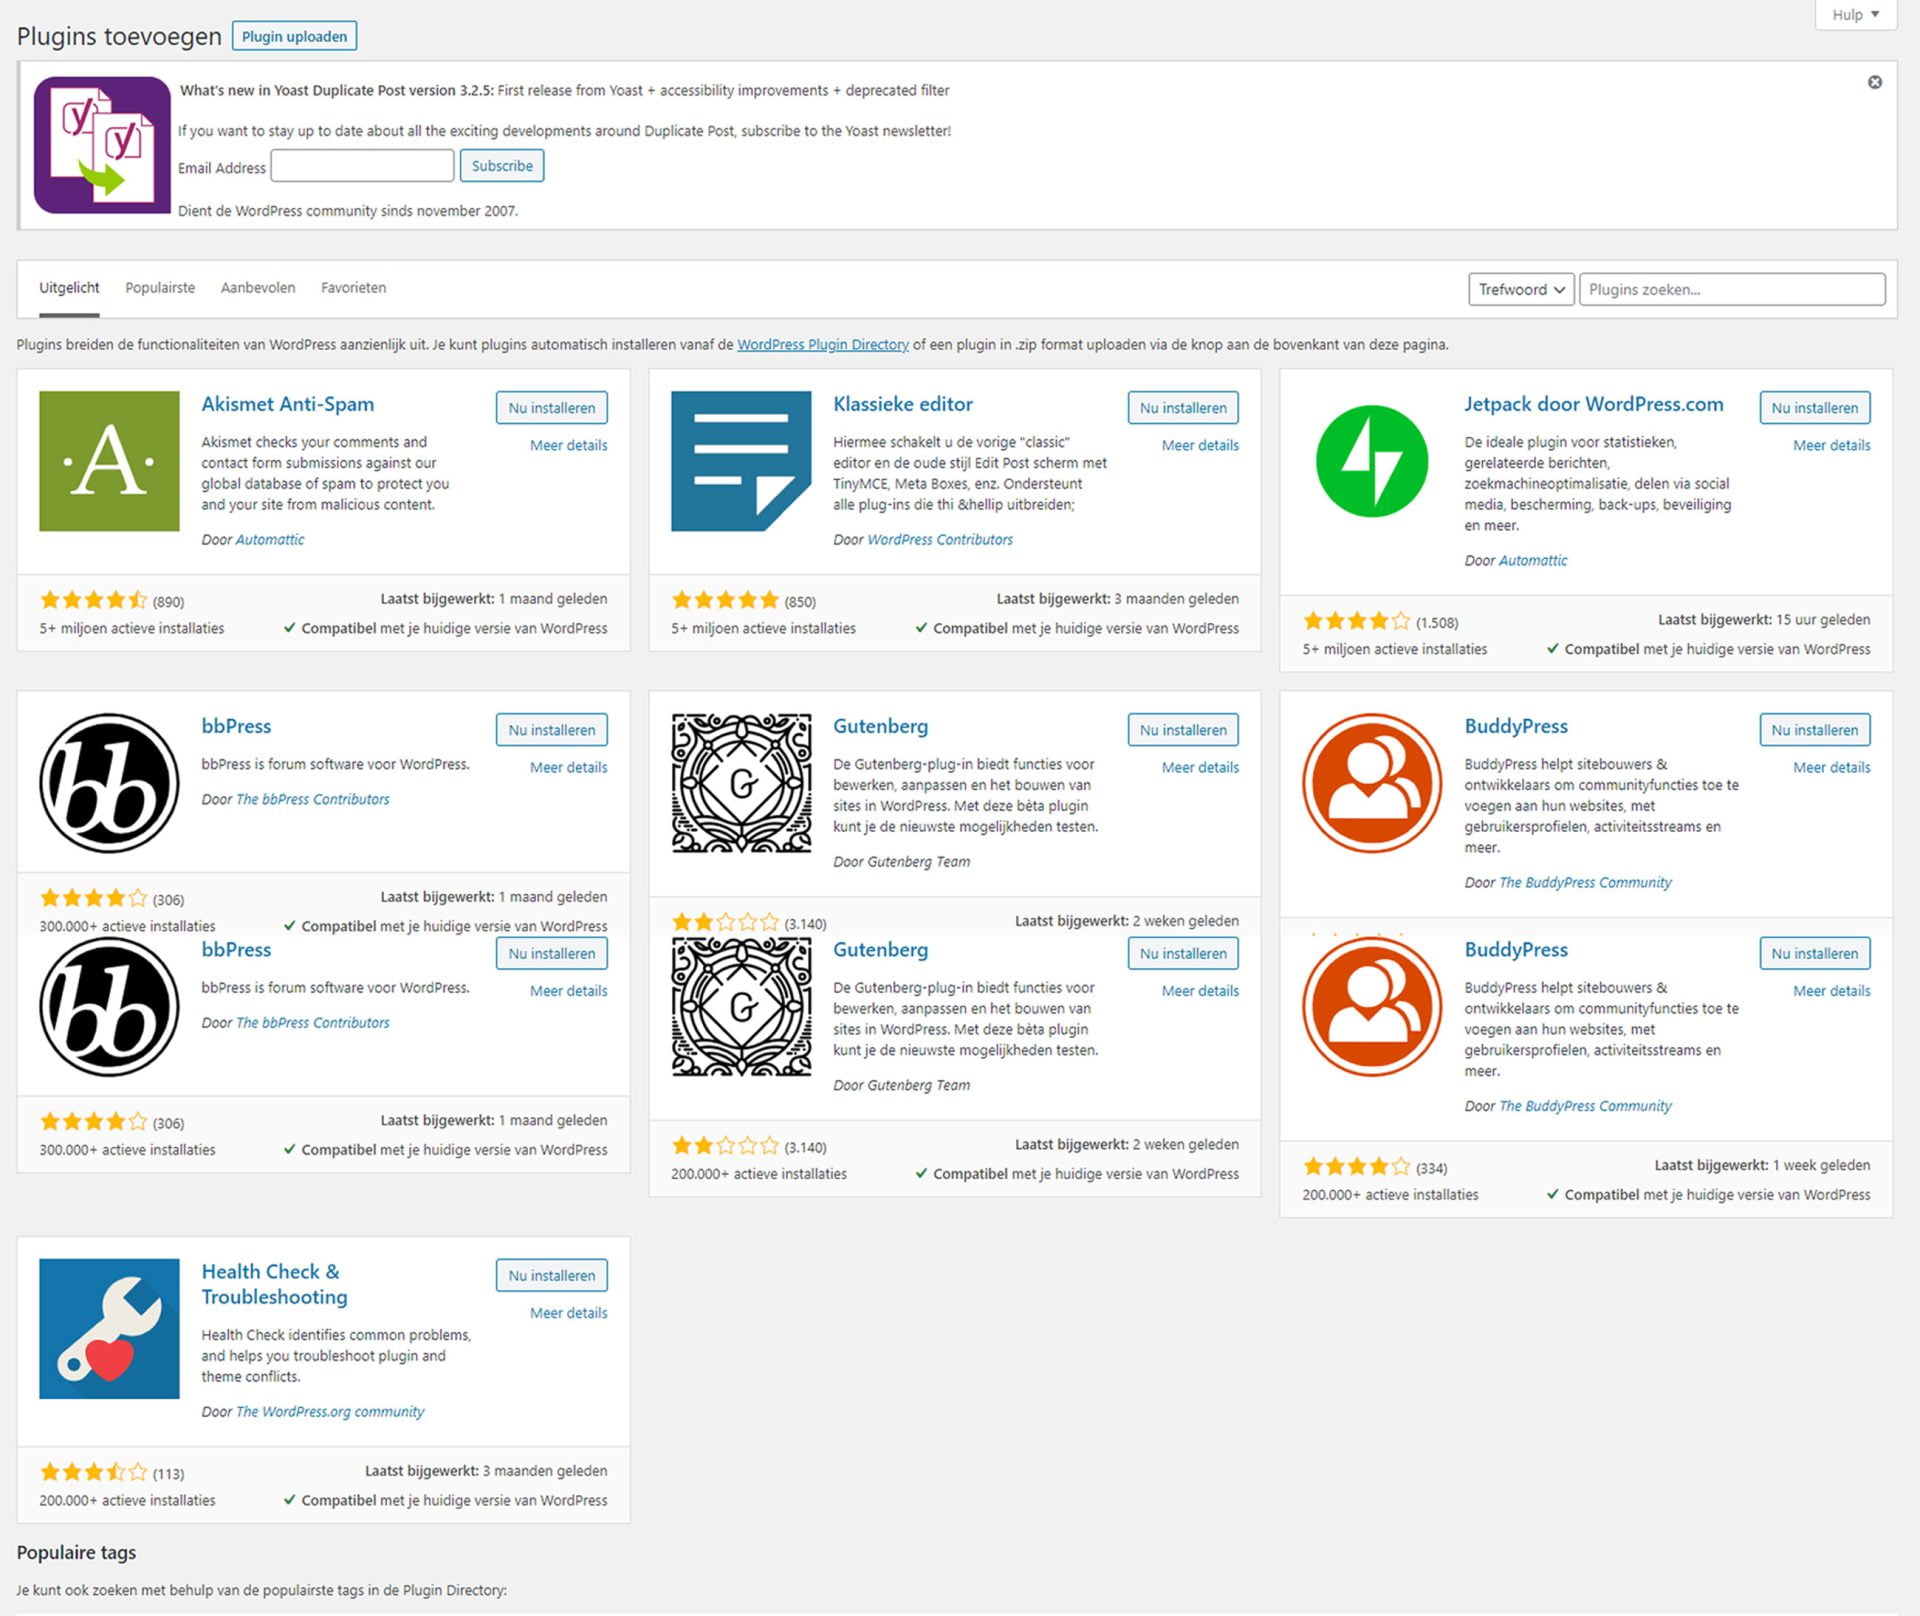The image size is (1920, 1616).
Task: Click Health Check's '(113)' review count
Action: [x=168, y=1474]
